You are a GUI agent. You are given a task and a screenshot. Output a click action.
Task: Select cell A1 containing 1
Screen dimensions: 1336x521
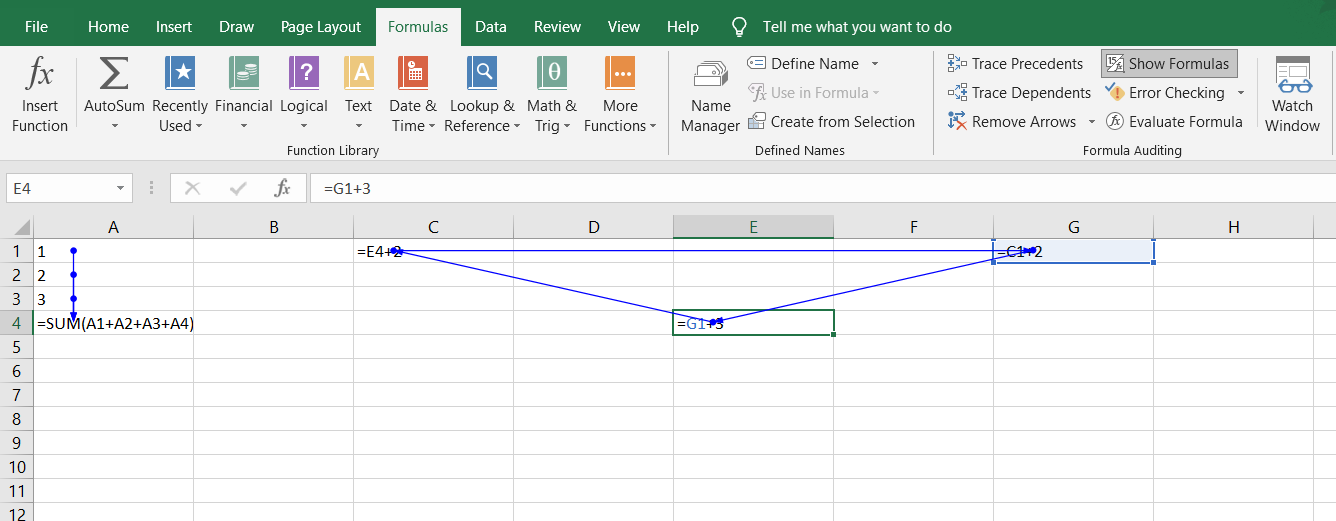[x=114, y=251]
